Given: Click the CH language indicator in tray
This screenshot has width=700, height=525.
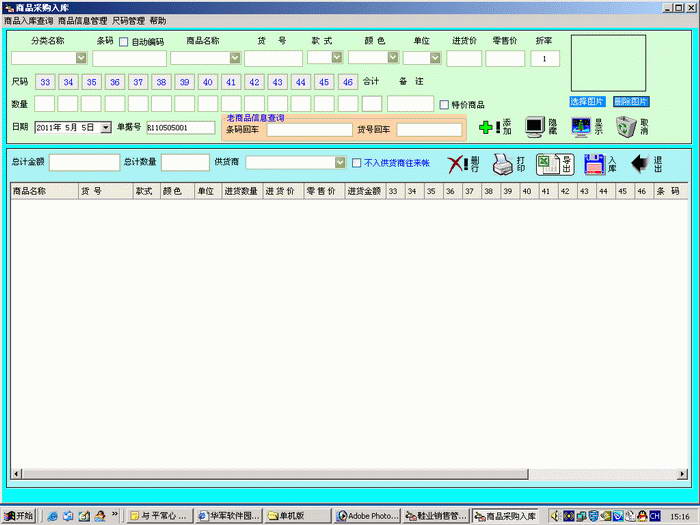Looking at the screenshot, I should tap(654, 516).
